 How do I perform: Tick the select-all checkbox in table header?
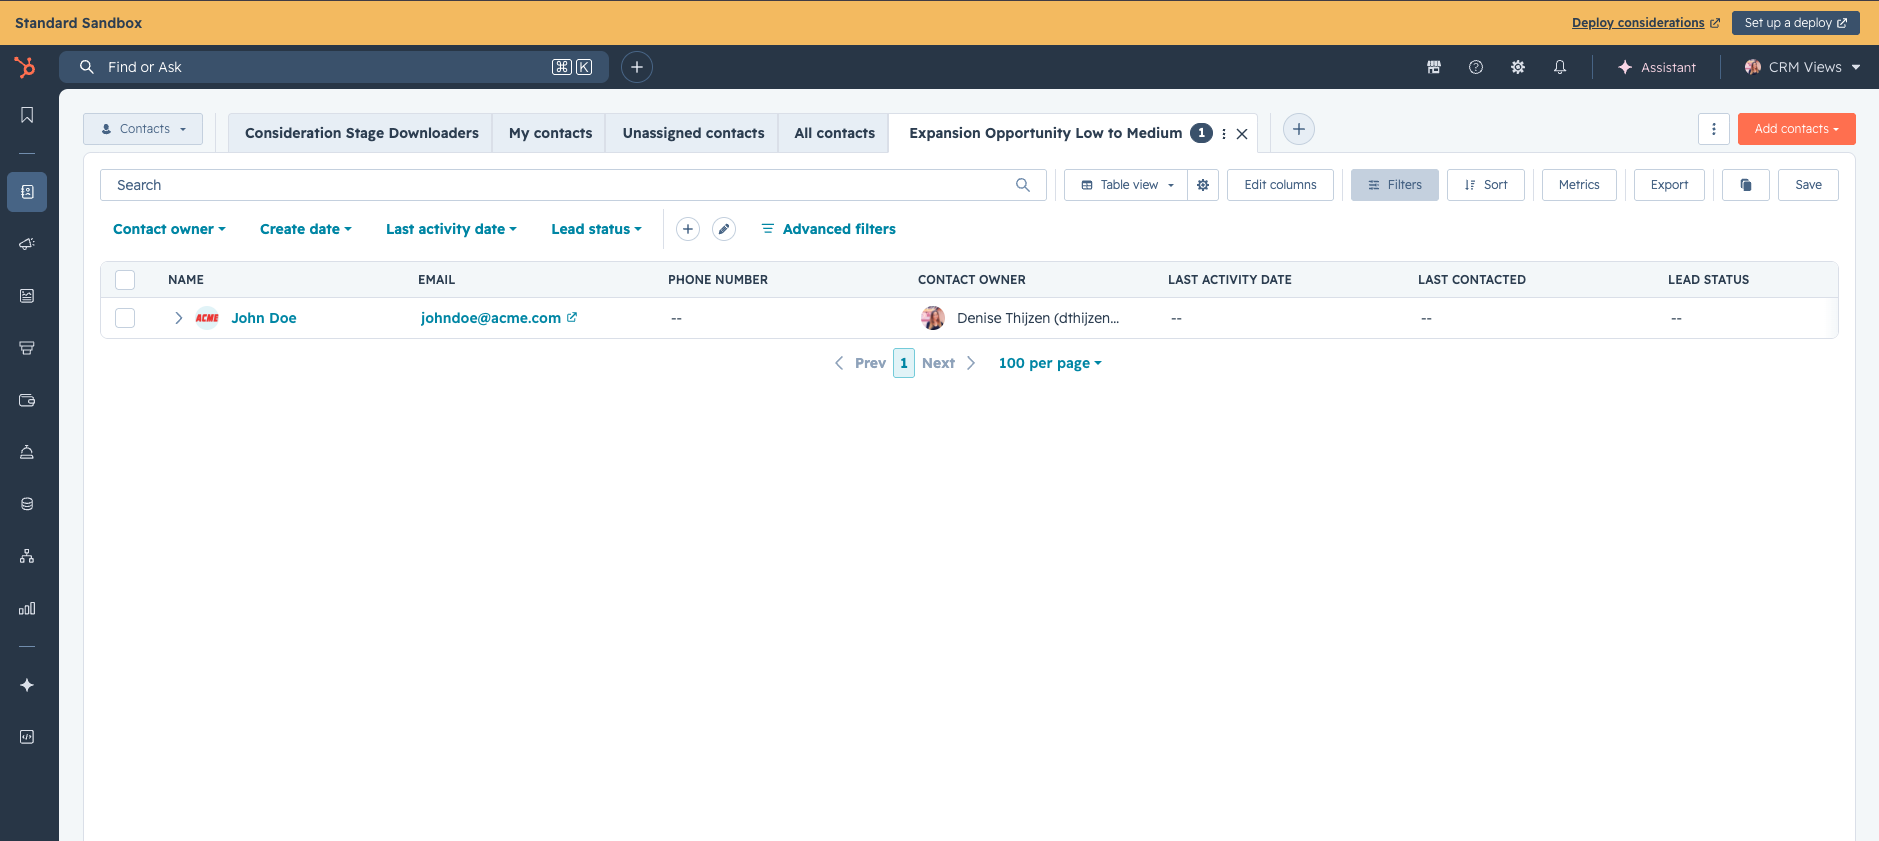pos(125,280)
